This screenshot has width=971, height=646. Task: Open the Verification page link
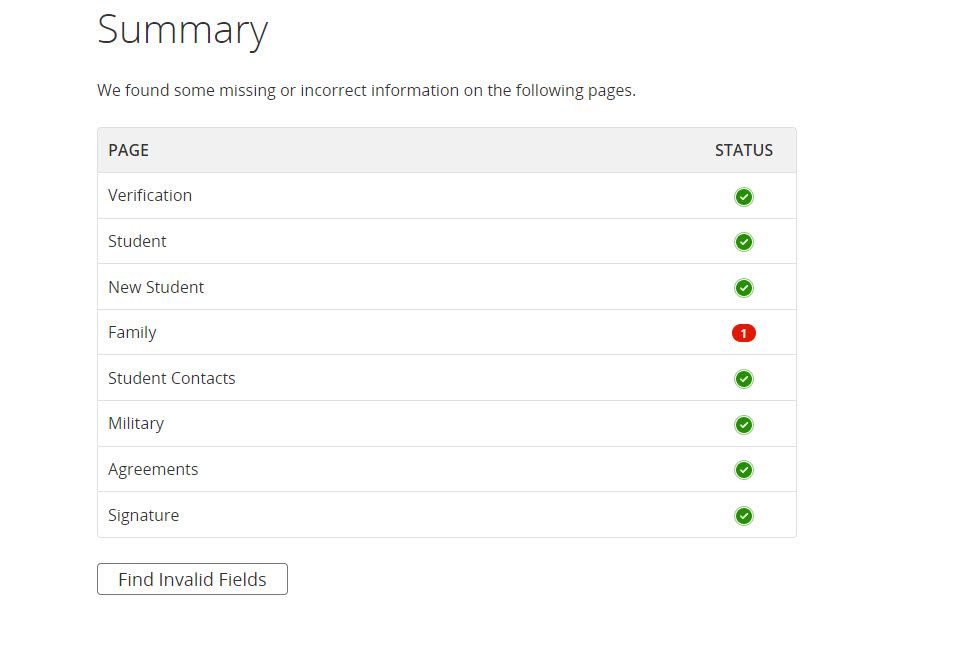click(x=150, y=195)
